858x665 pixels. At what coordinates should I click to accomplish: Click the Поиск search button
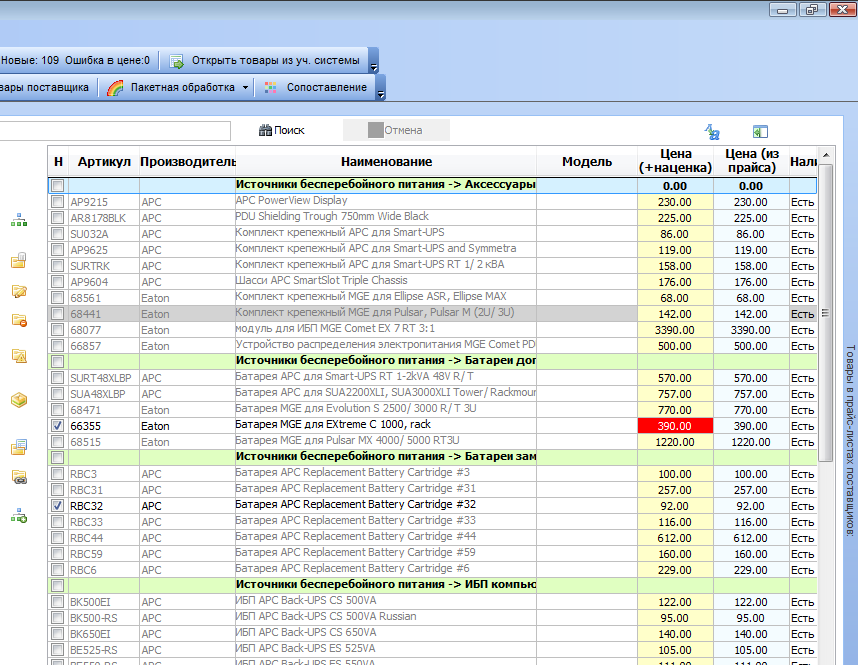282,130
